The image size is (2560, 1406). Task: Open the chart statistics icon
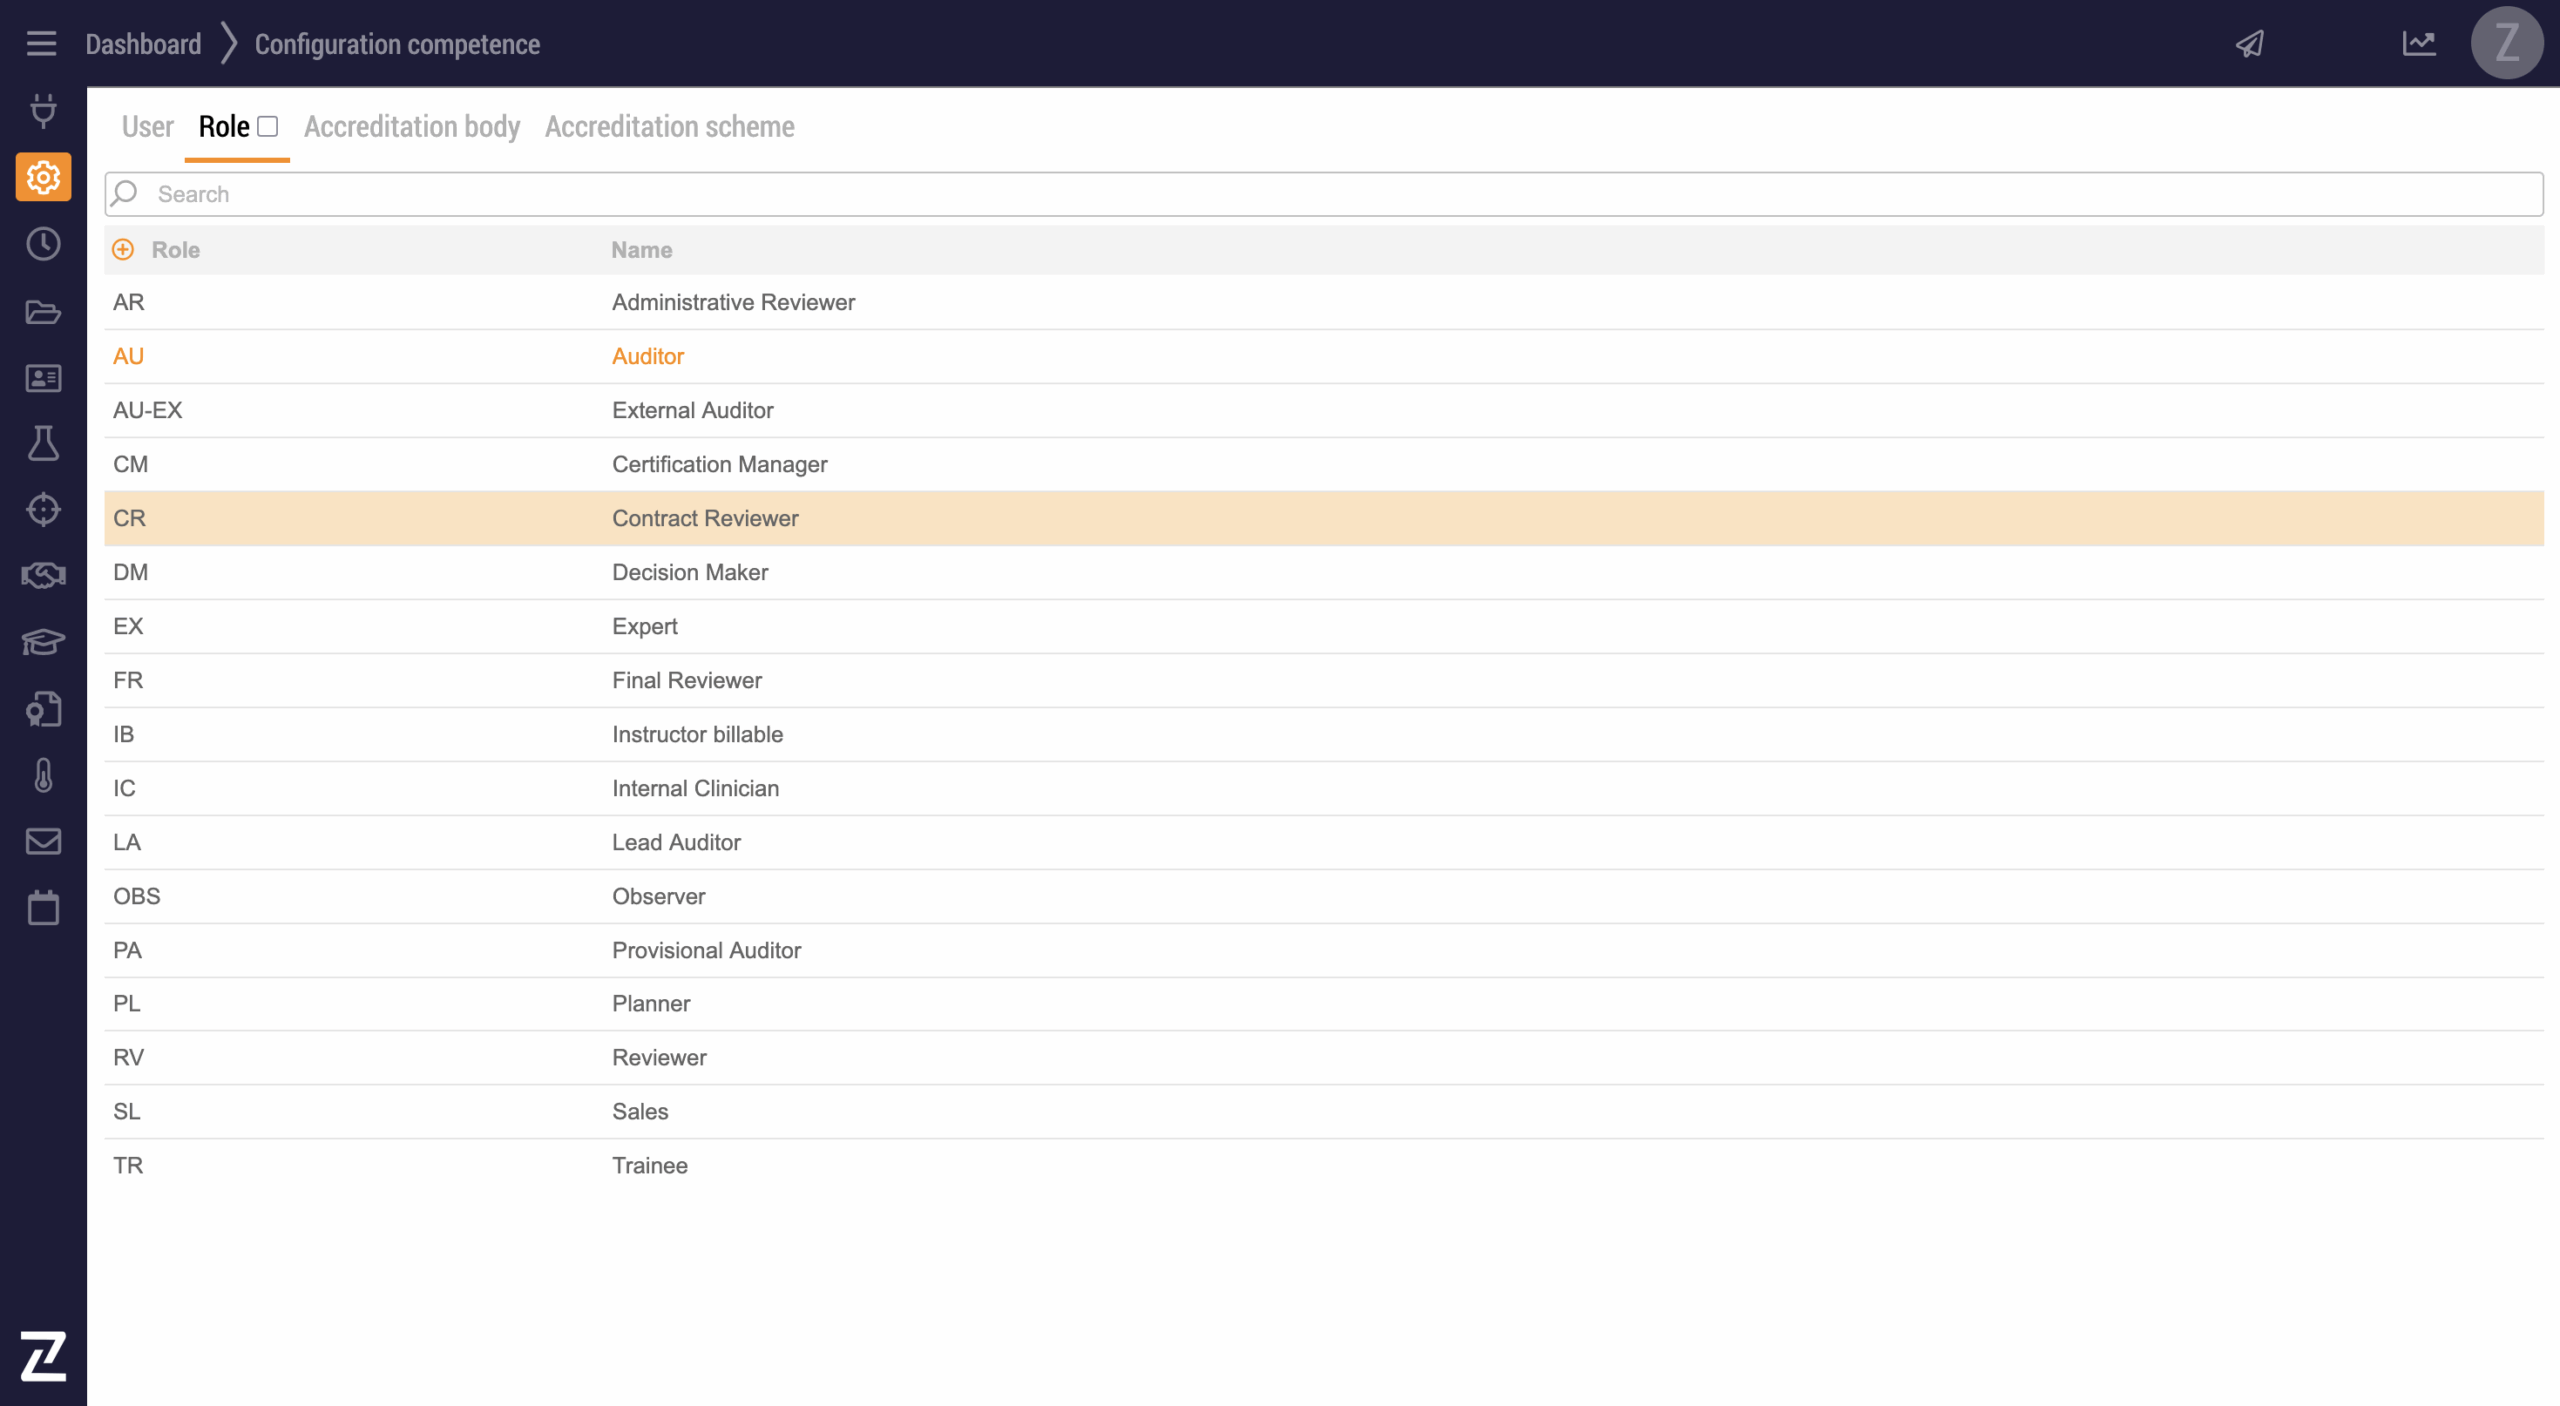[2418, 43]
